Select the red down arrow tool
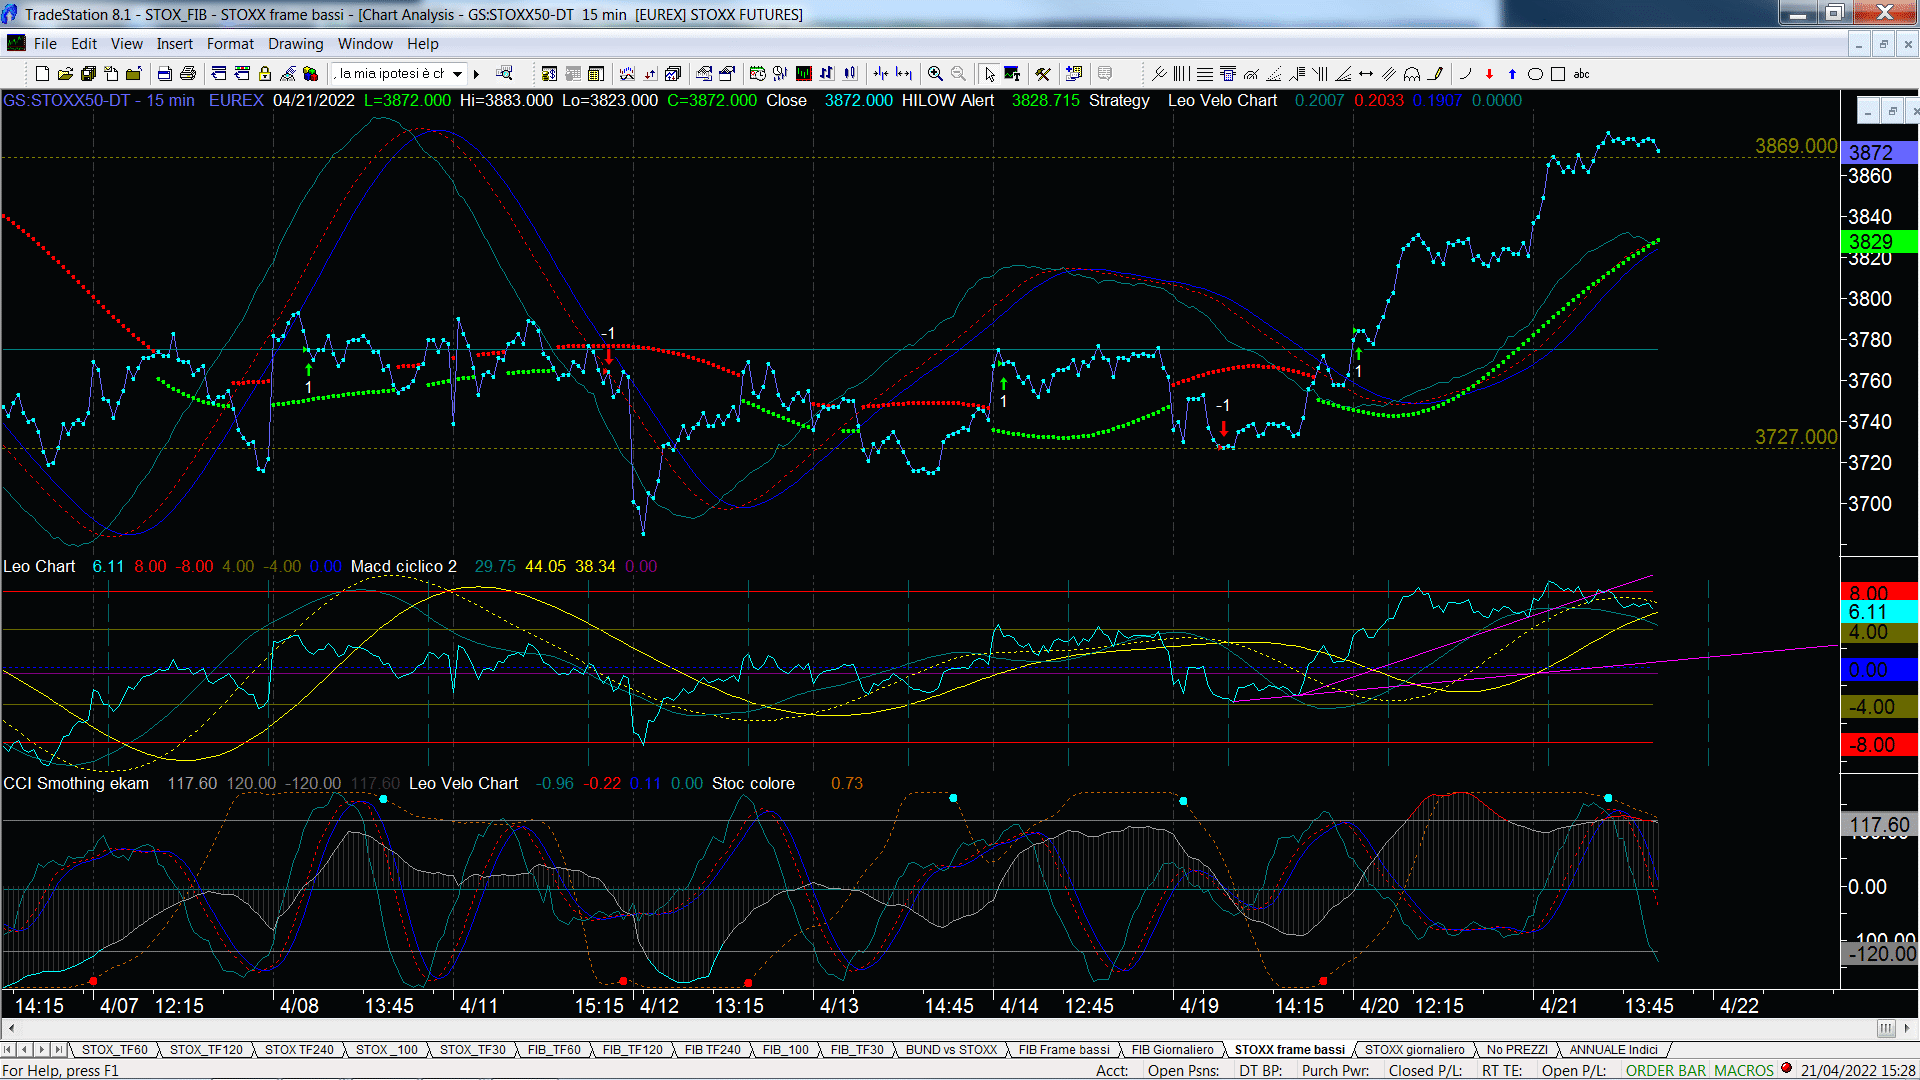 pos(1489,74)
